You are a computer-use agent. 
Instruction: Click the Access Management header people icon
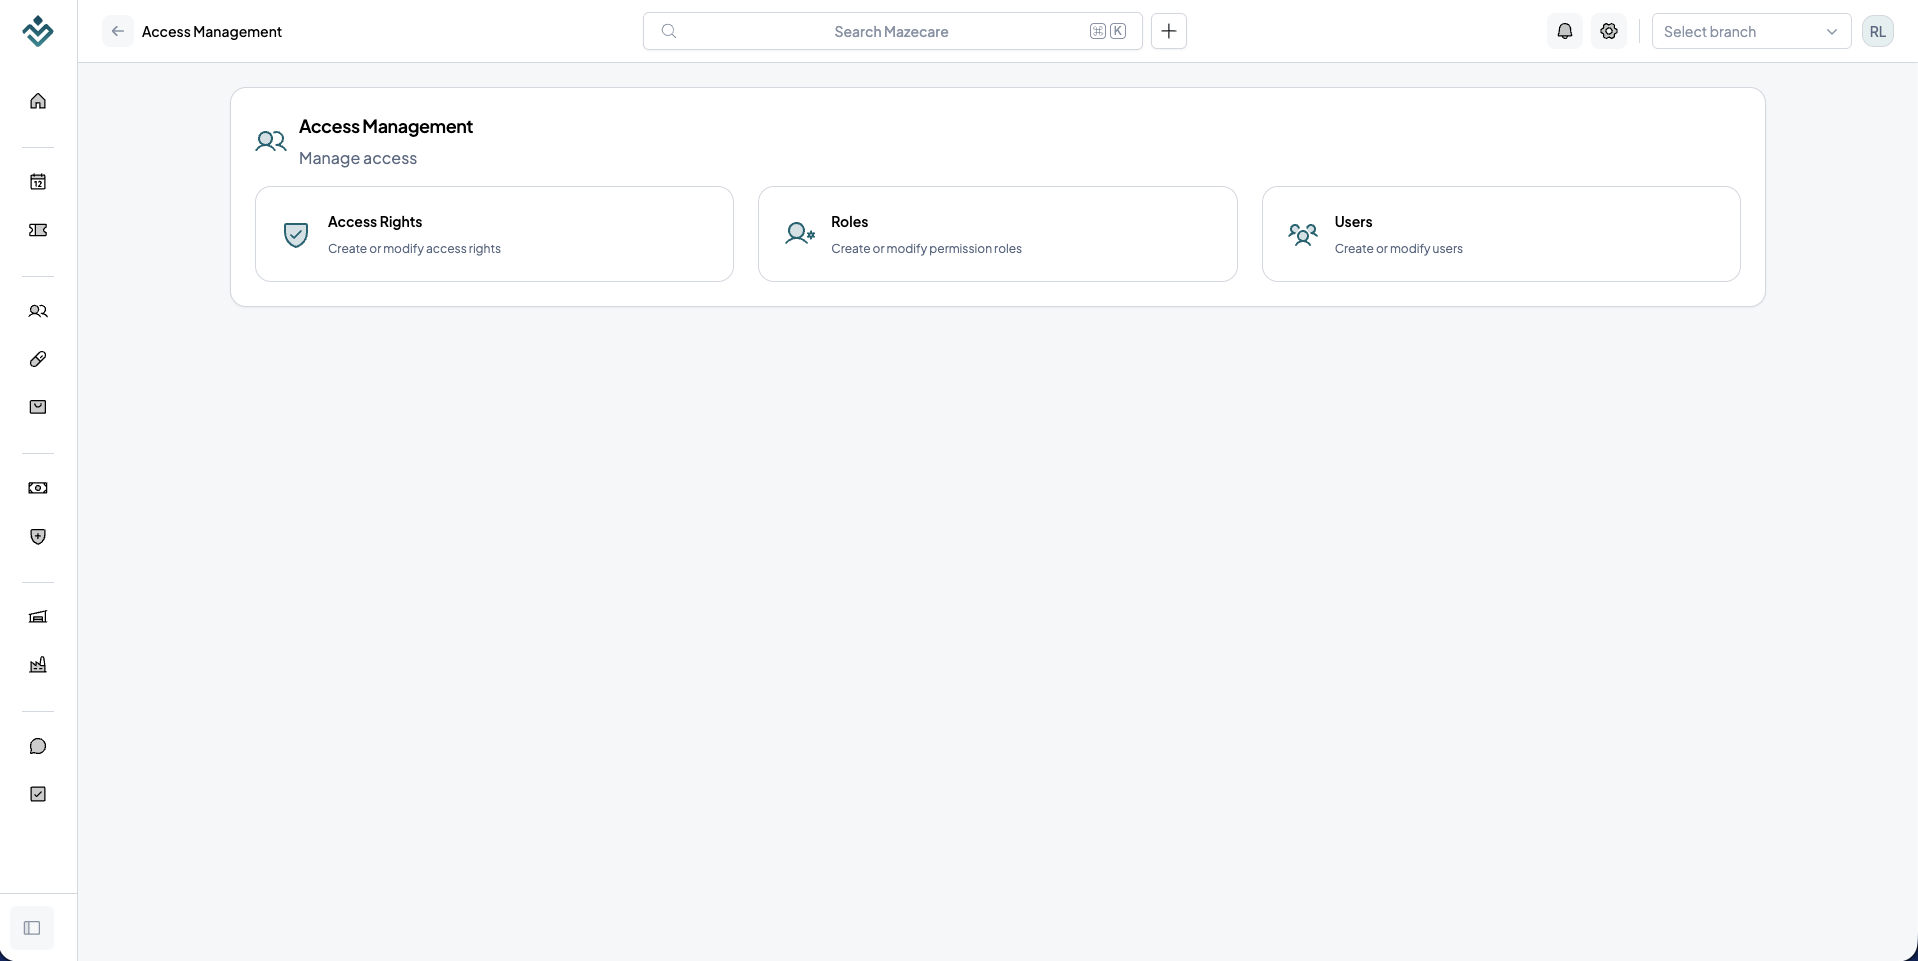click(271, 141)
